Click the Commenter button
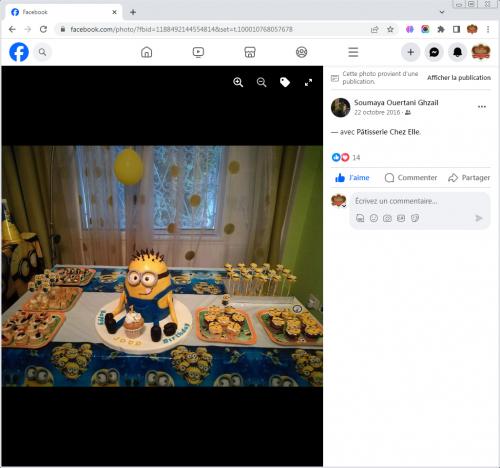 [x=411, y=178]
